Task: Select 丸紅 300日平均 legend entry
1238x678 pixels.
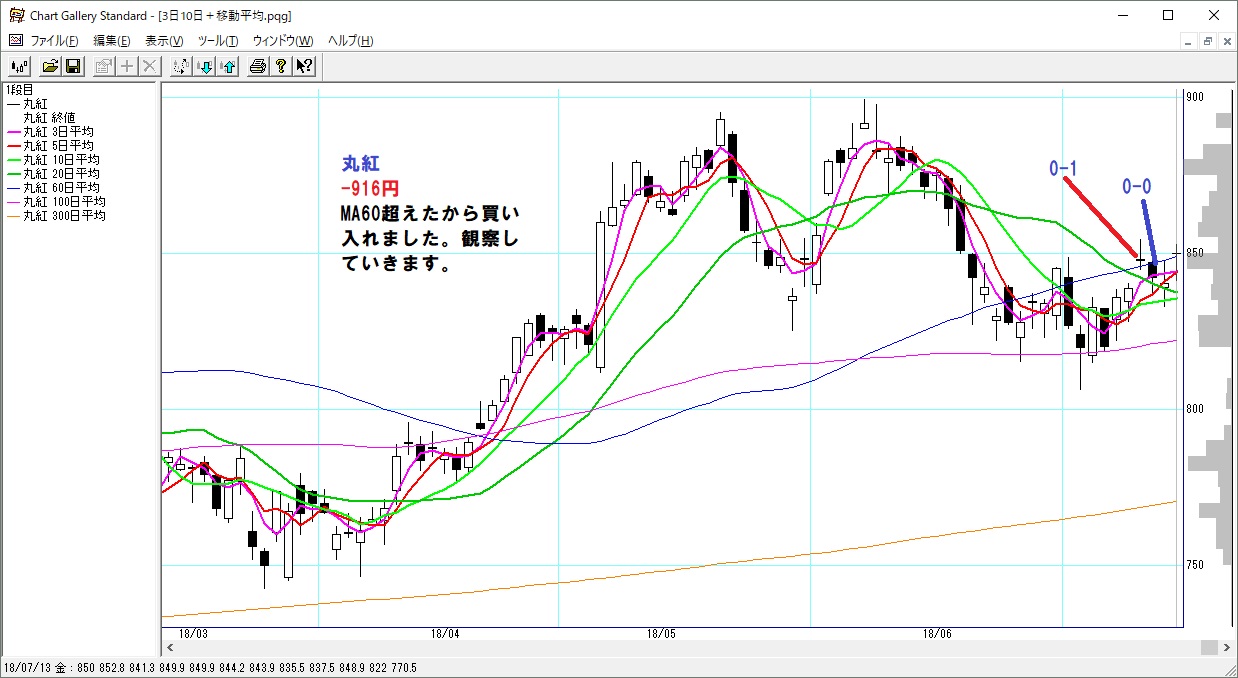Action: click(x=64, y=216)
